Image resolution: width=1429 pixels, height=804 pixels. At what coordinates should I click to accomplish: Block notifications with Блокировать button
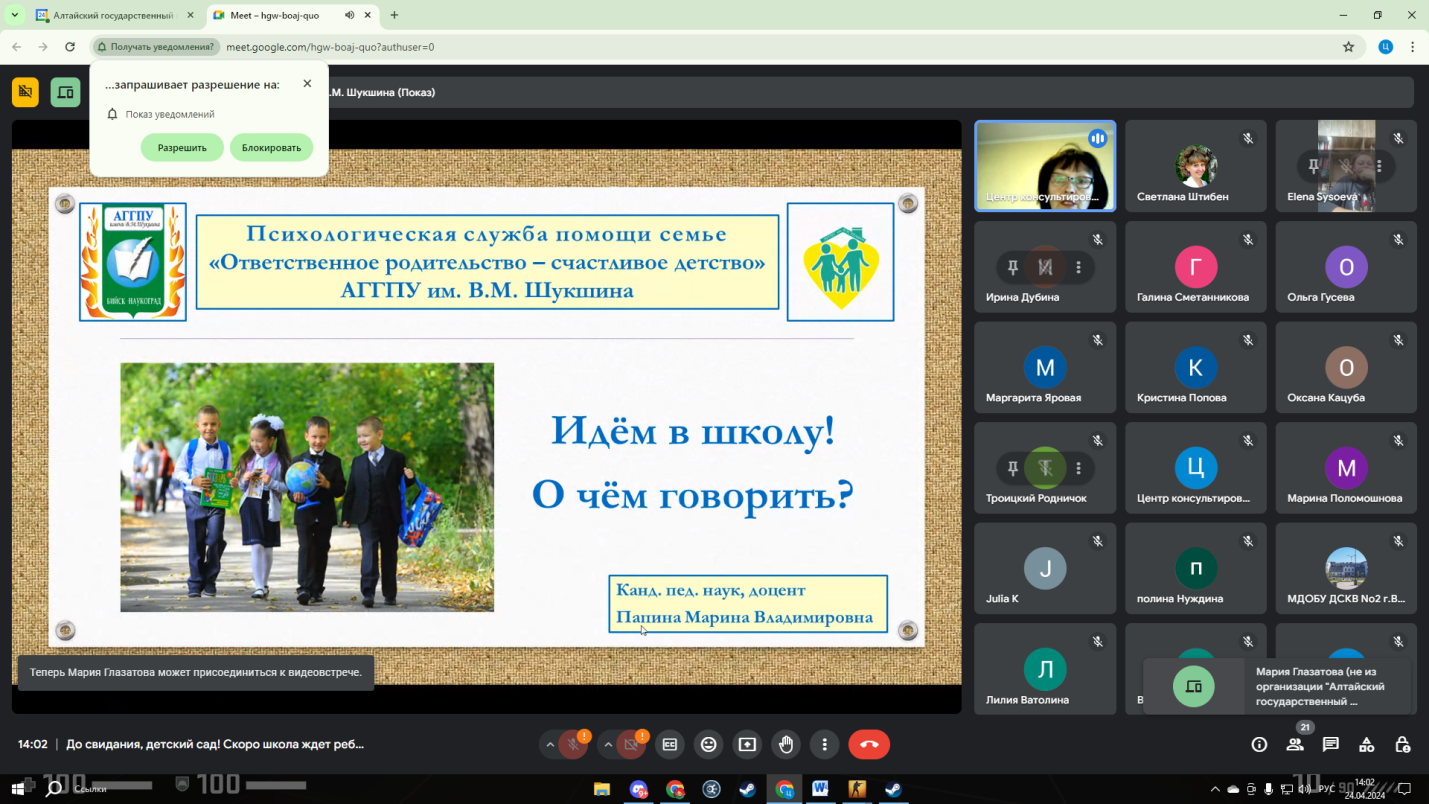271,147
